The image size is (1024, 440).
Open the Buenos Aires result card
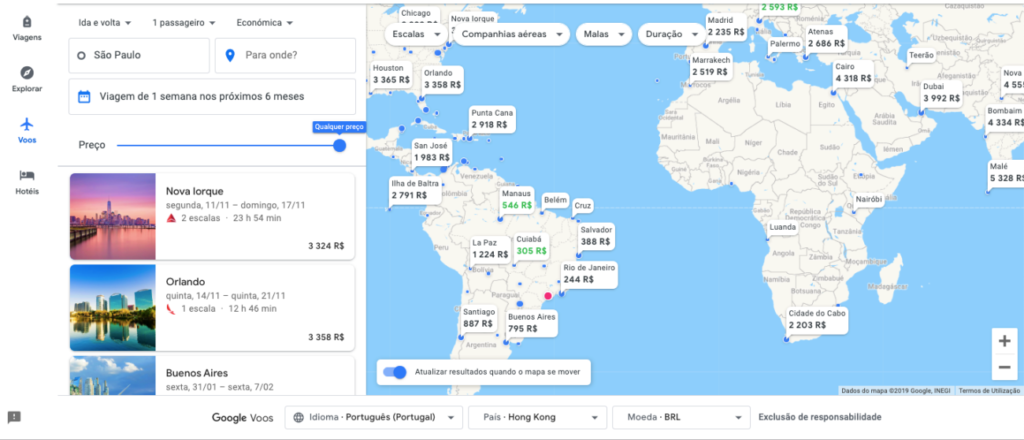212,375
